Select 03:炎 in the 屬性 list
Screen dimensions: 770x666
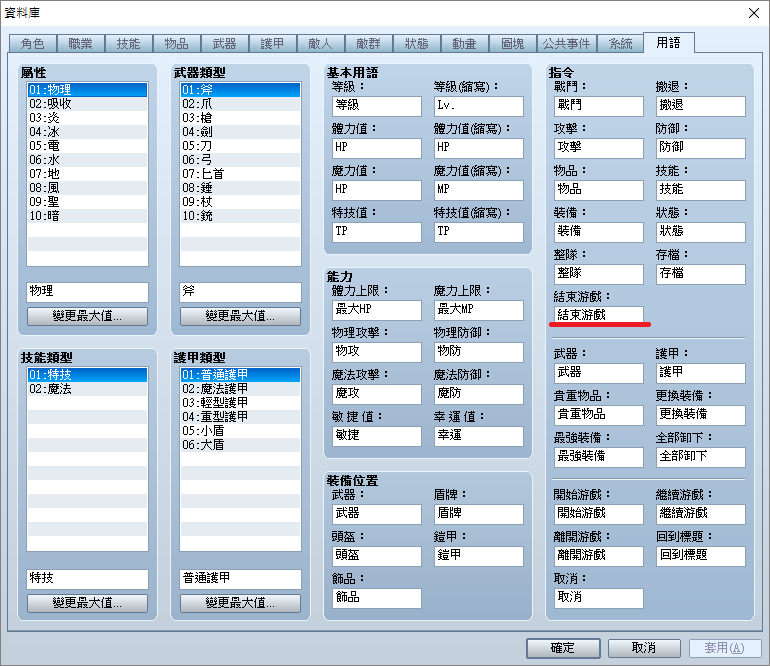[x=87, y=118]
